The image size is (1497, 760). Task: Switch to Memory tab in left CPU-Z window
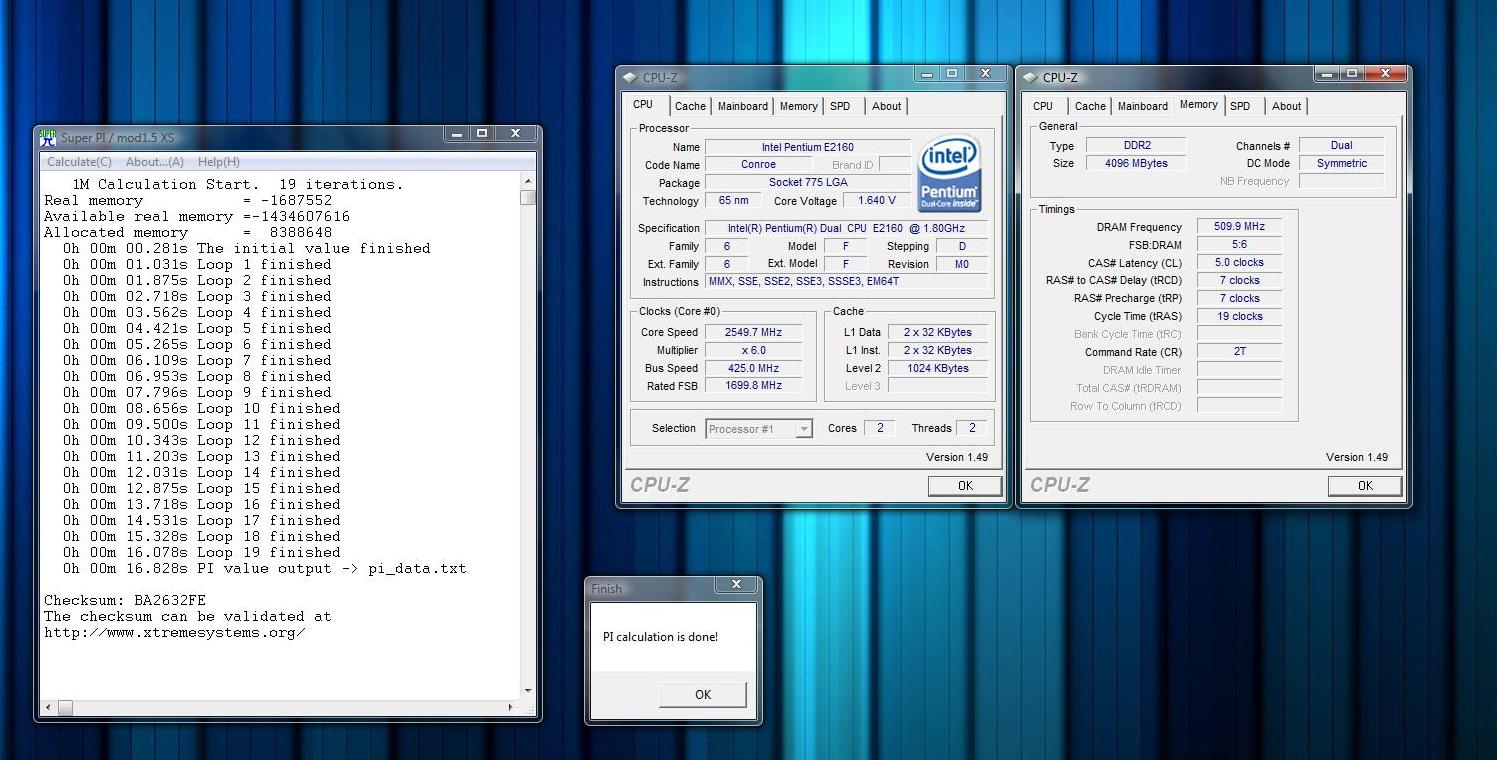(x=799, y=106)
